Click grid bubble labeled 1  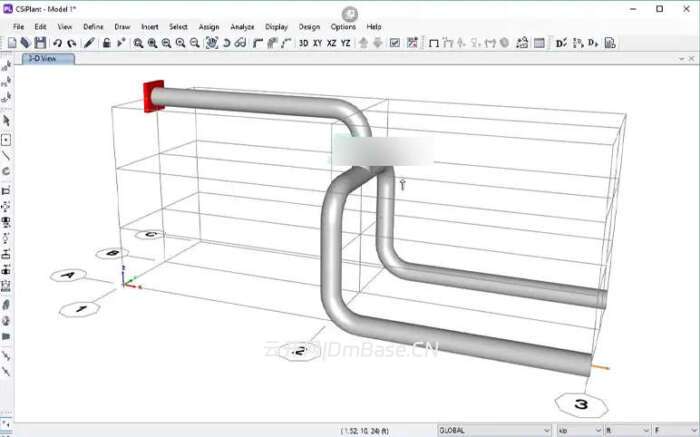tap(79, 309)
